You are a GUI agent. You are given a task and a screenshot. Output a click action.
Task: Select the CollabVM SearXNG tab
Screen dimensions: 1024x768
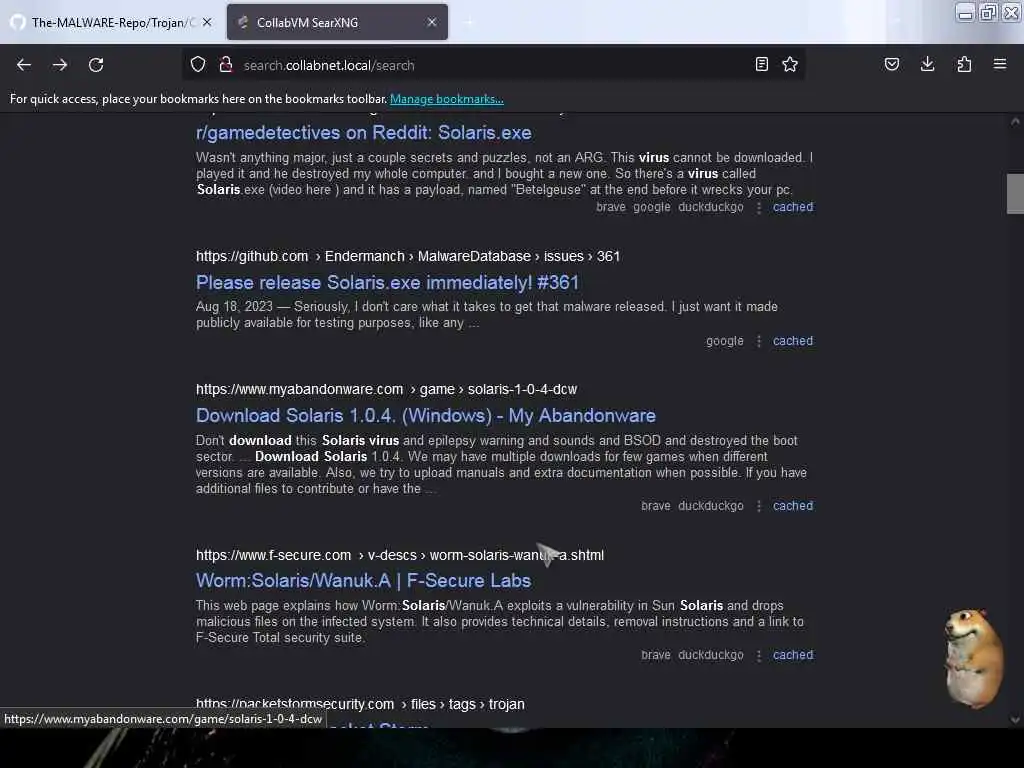[x=337, y=22]
